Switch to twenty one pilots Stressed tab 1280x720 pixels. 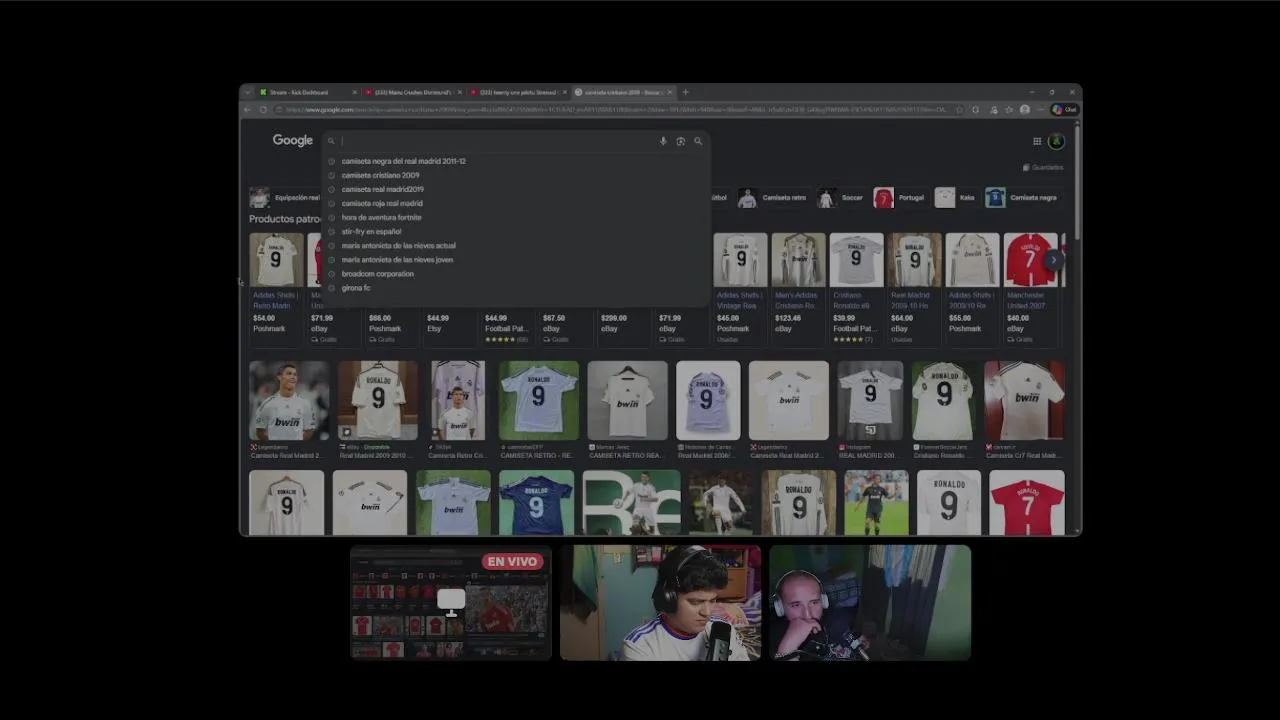[517, 92]
